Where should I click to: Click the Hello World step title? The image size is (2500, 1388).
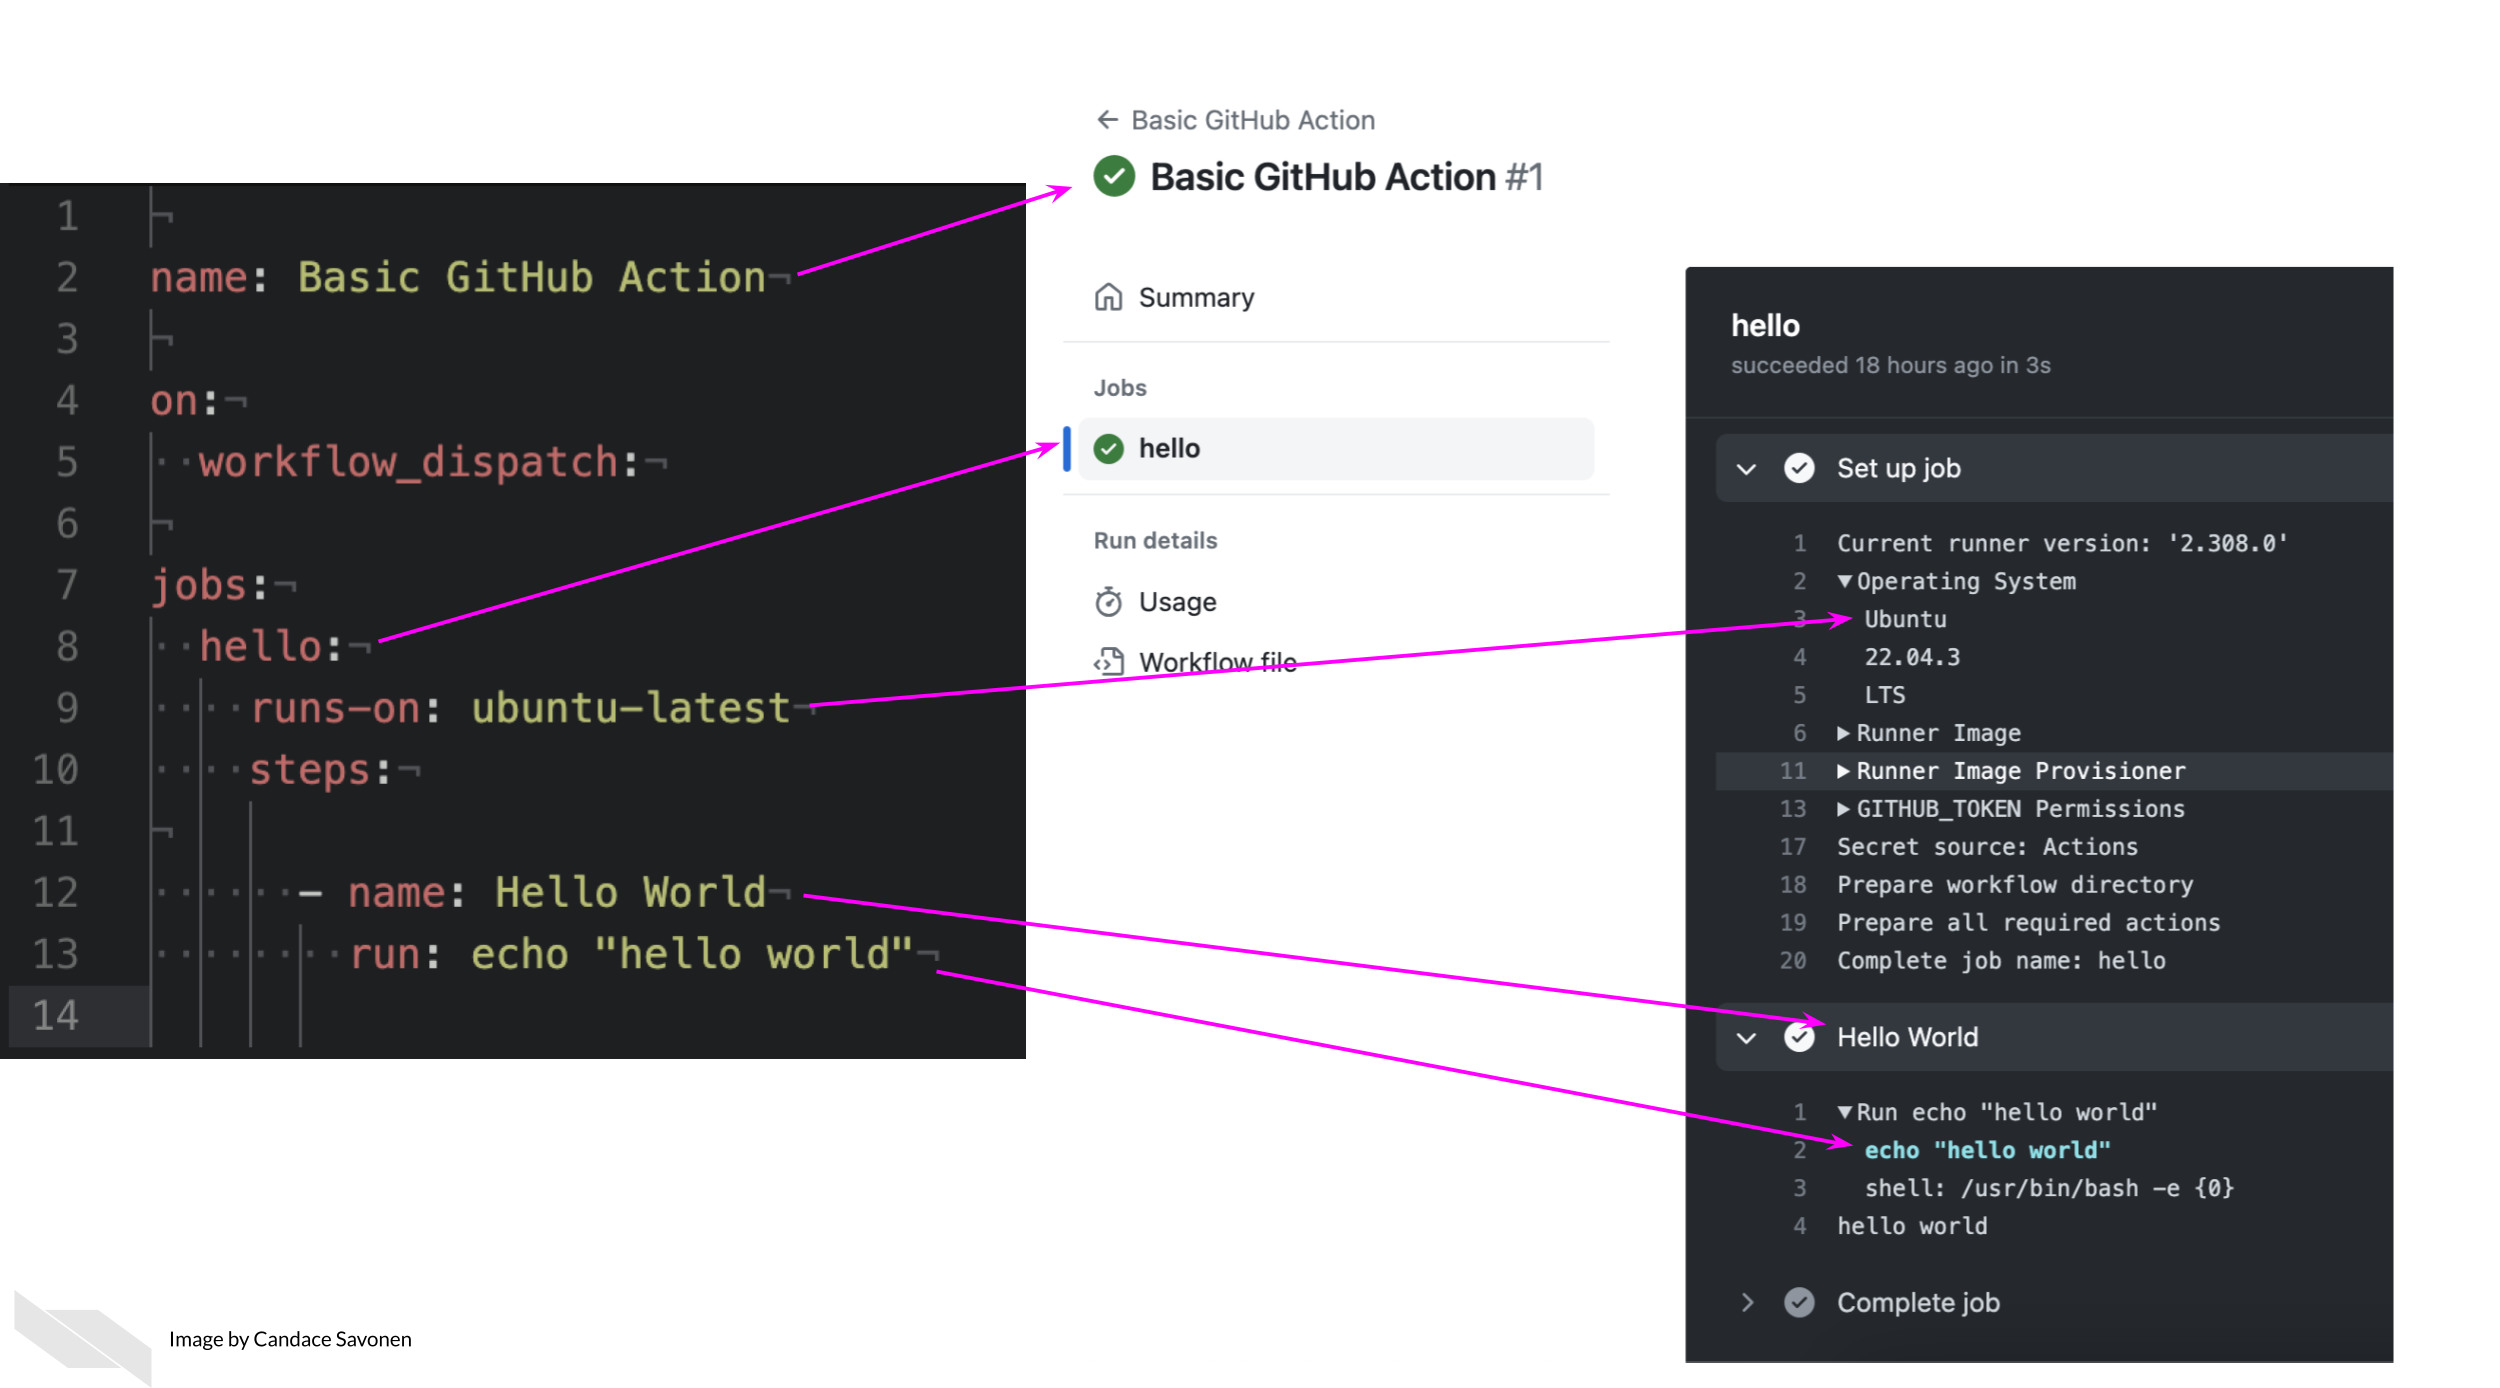(1907, 1038)
